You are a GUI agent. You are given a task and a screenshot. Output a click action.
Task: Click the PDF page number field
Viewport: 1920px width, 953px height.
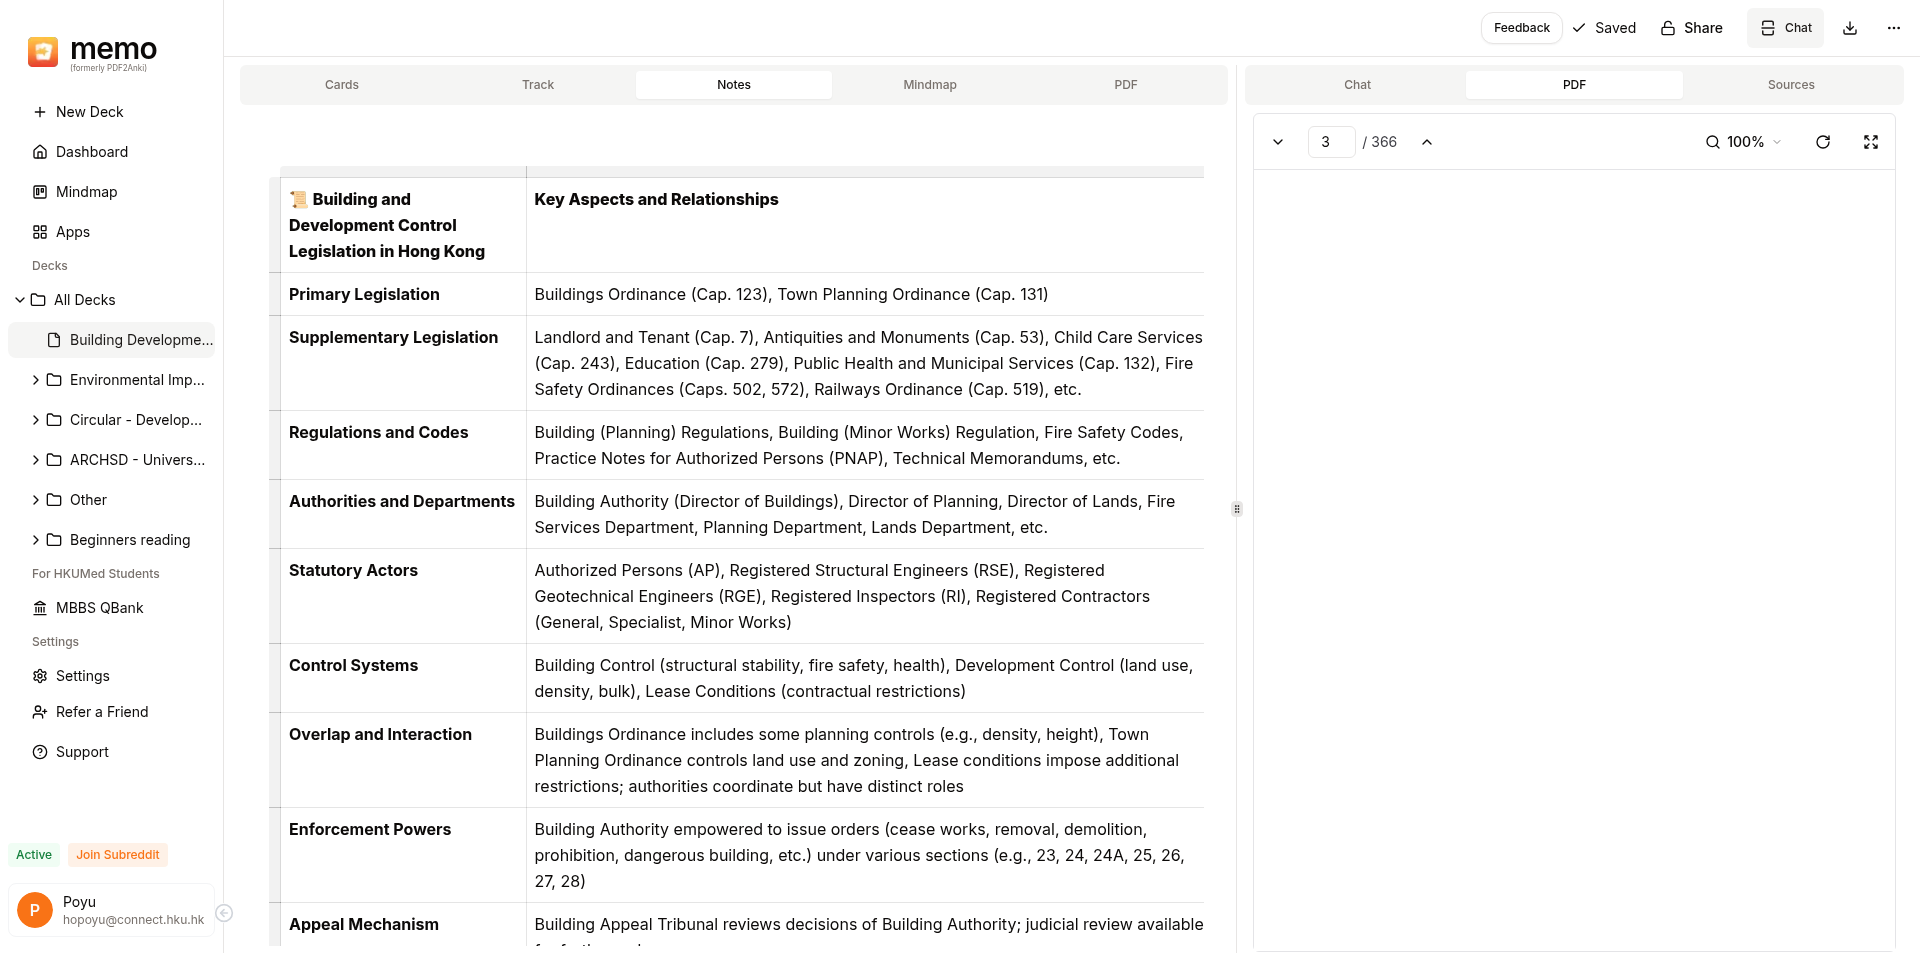(1331, 142)
